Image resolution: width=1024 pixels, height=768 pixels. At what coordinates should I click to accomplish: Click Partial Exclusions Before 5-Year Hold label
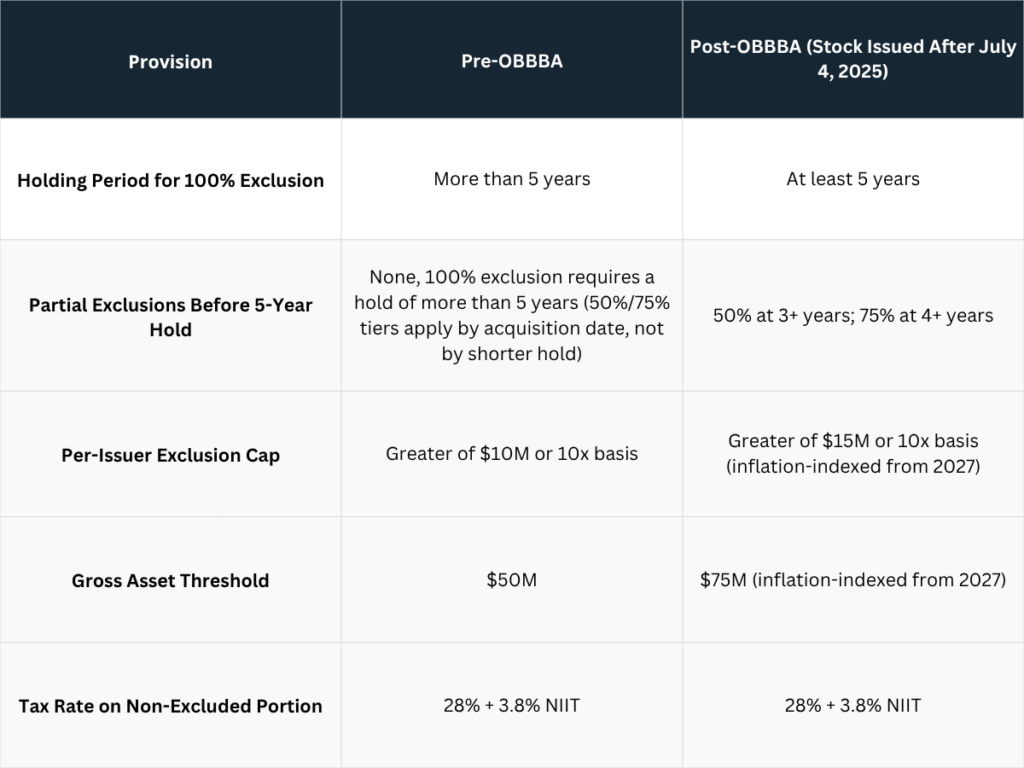(170, 317)
